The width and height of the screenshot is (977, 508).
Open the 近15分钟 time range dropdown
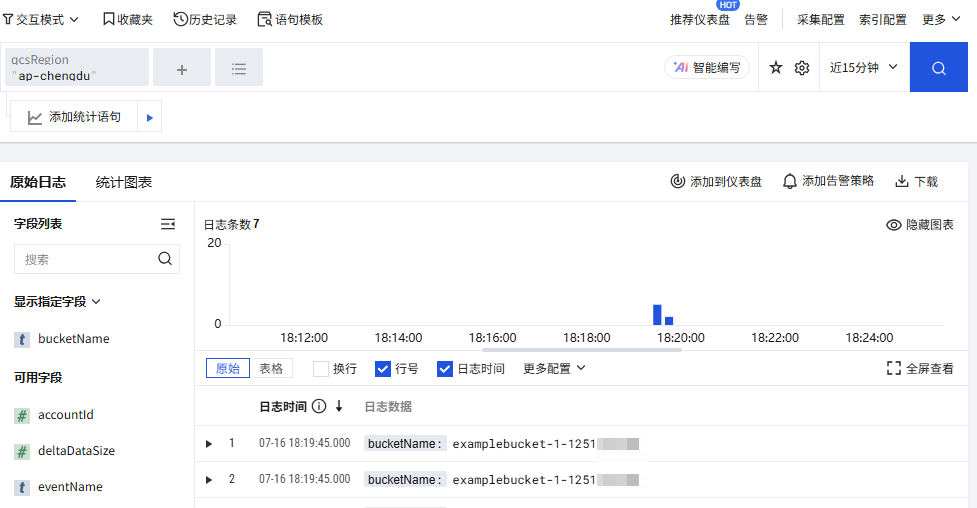click(863, 68)
